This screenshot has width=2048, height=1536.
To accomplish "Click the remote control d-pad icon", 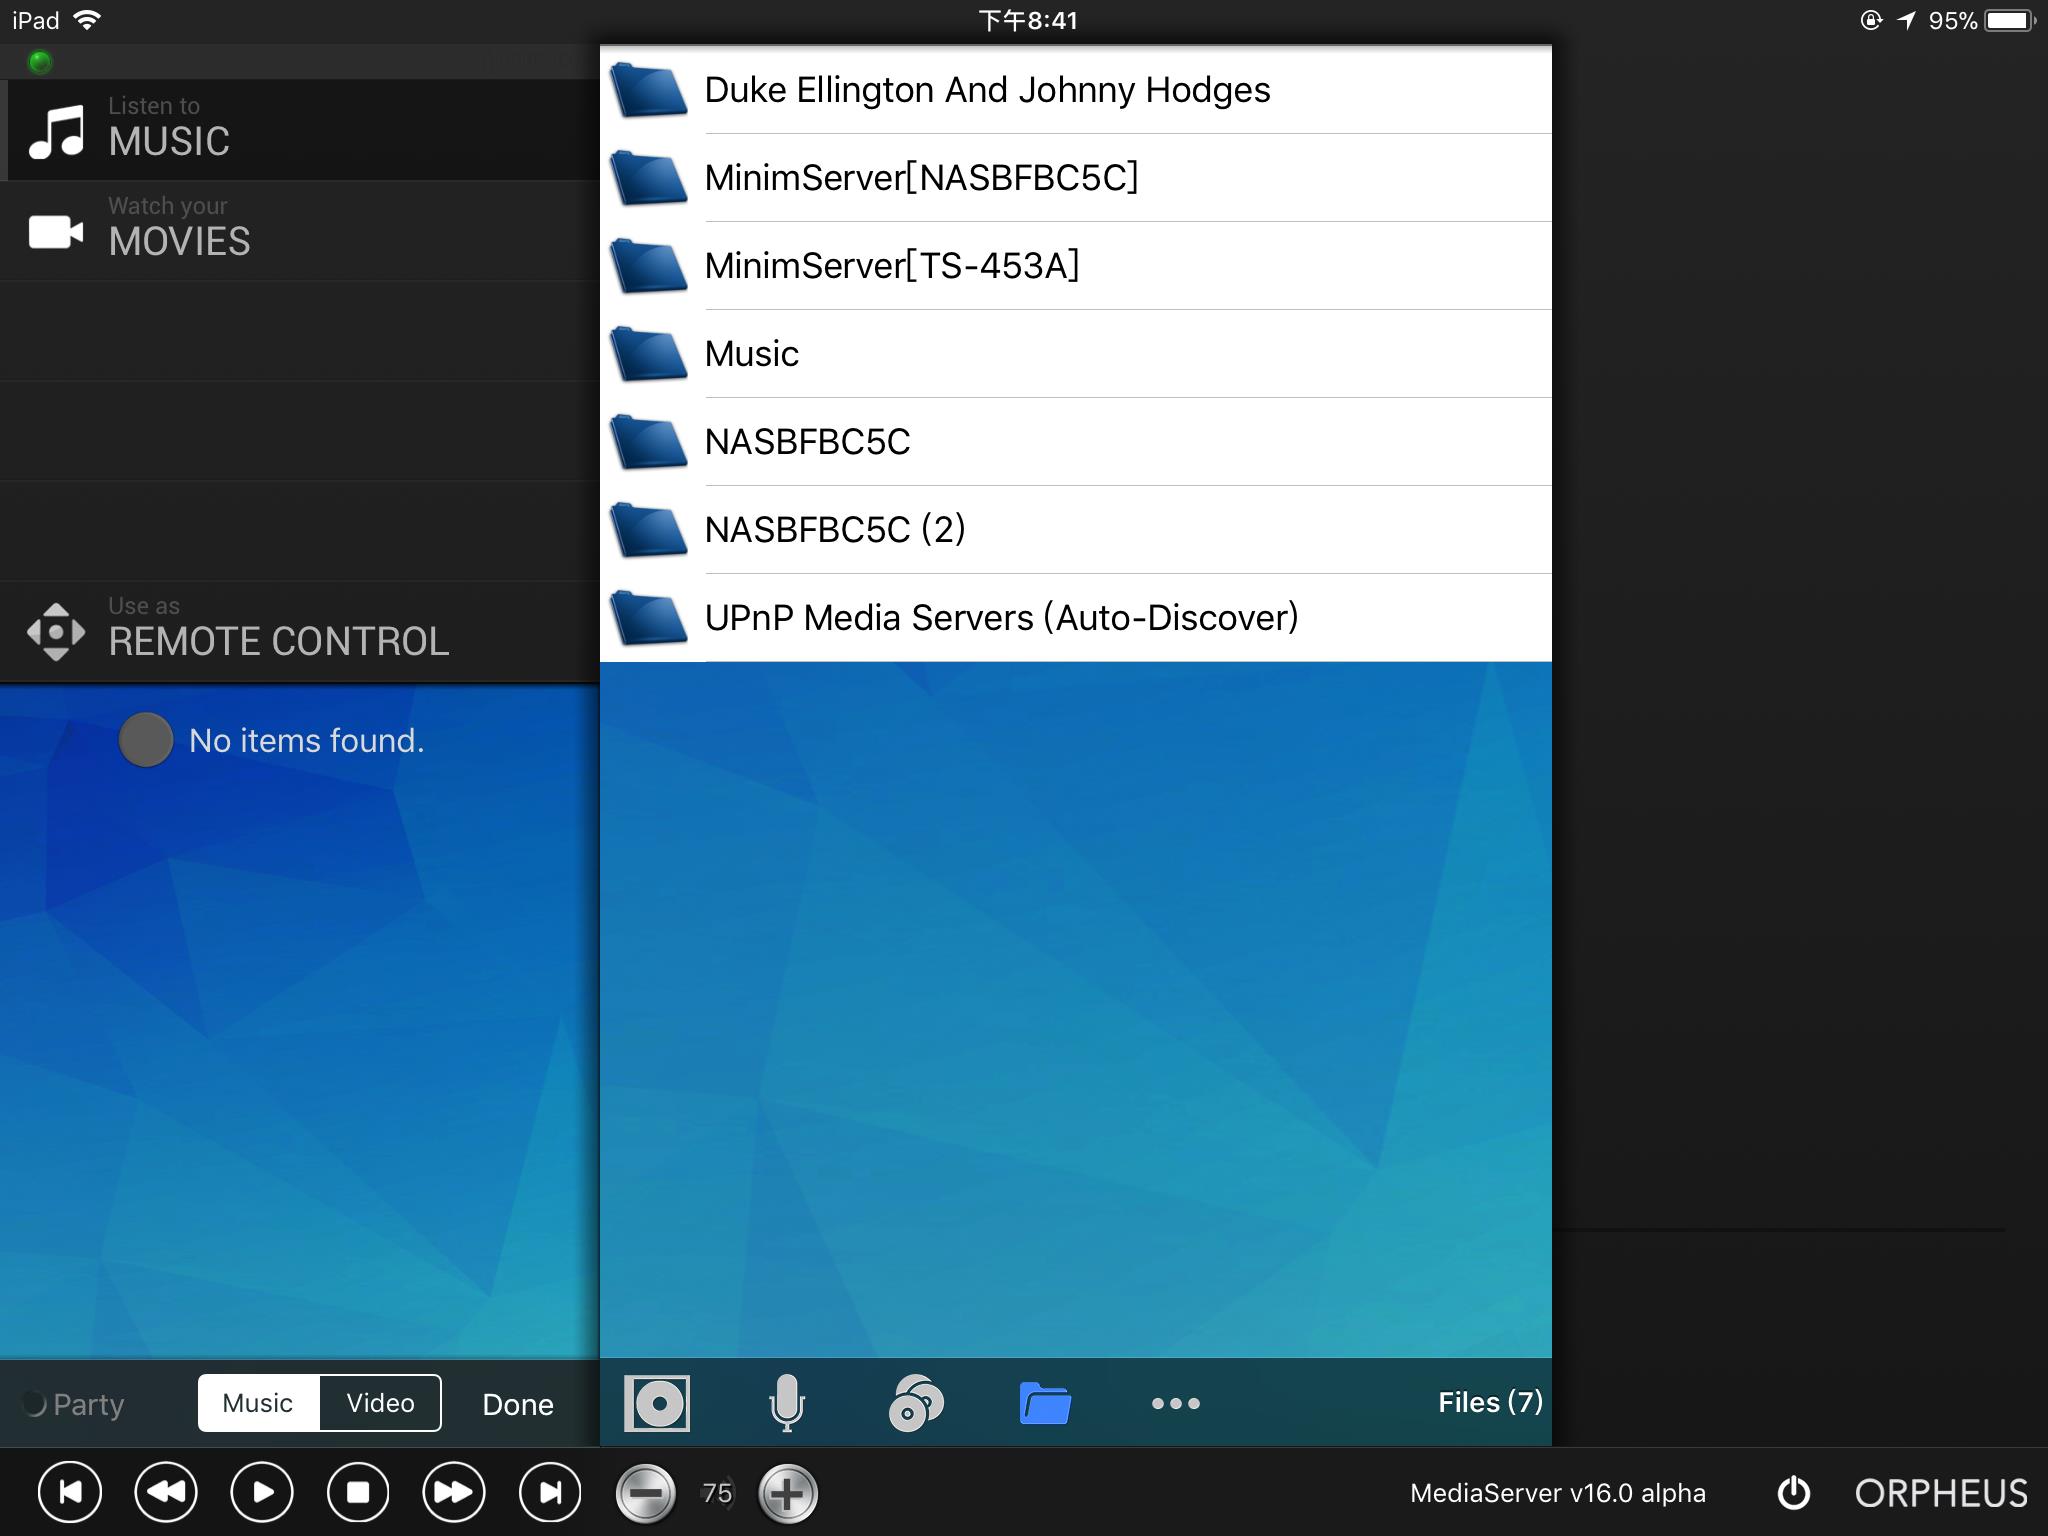I will (56, 632).
